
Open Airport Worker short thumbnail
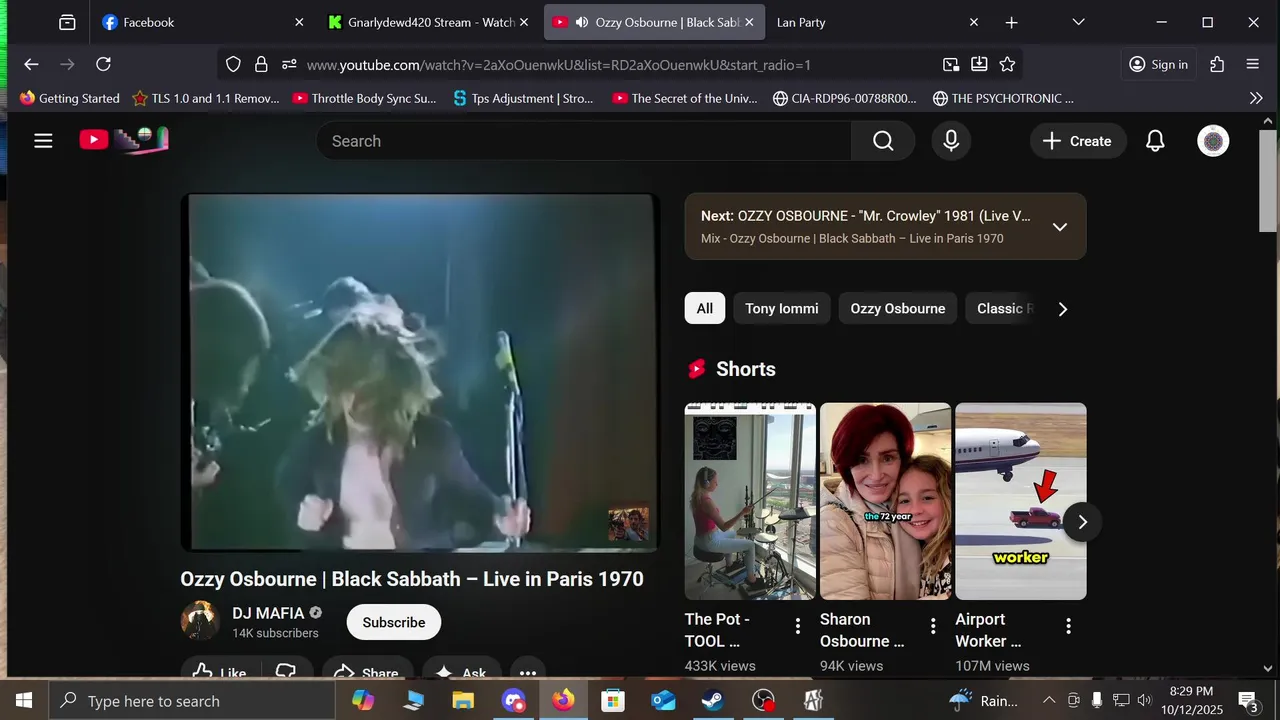pos(1021,501)
